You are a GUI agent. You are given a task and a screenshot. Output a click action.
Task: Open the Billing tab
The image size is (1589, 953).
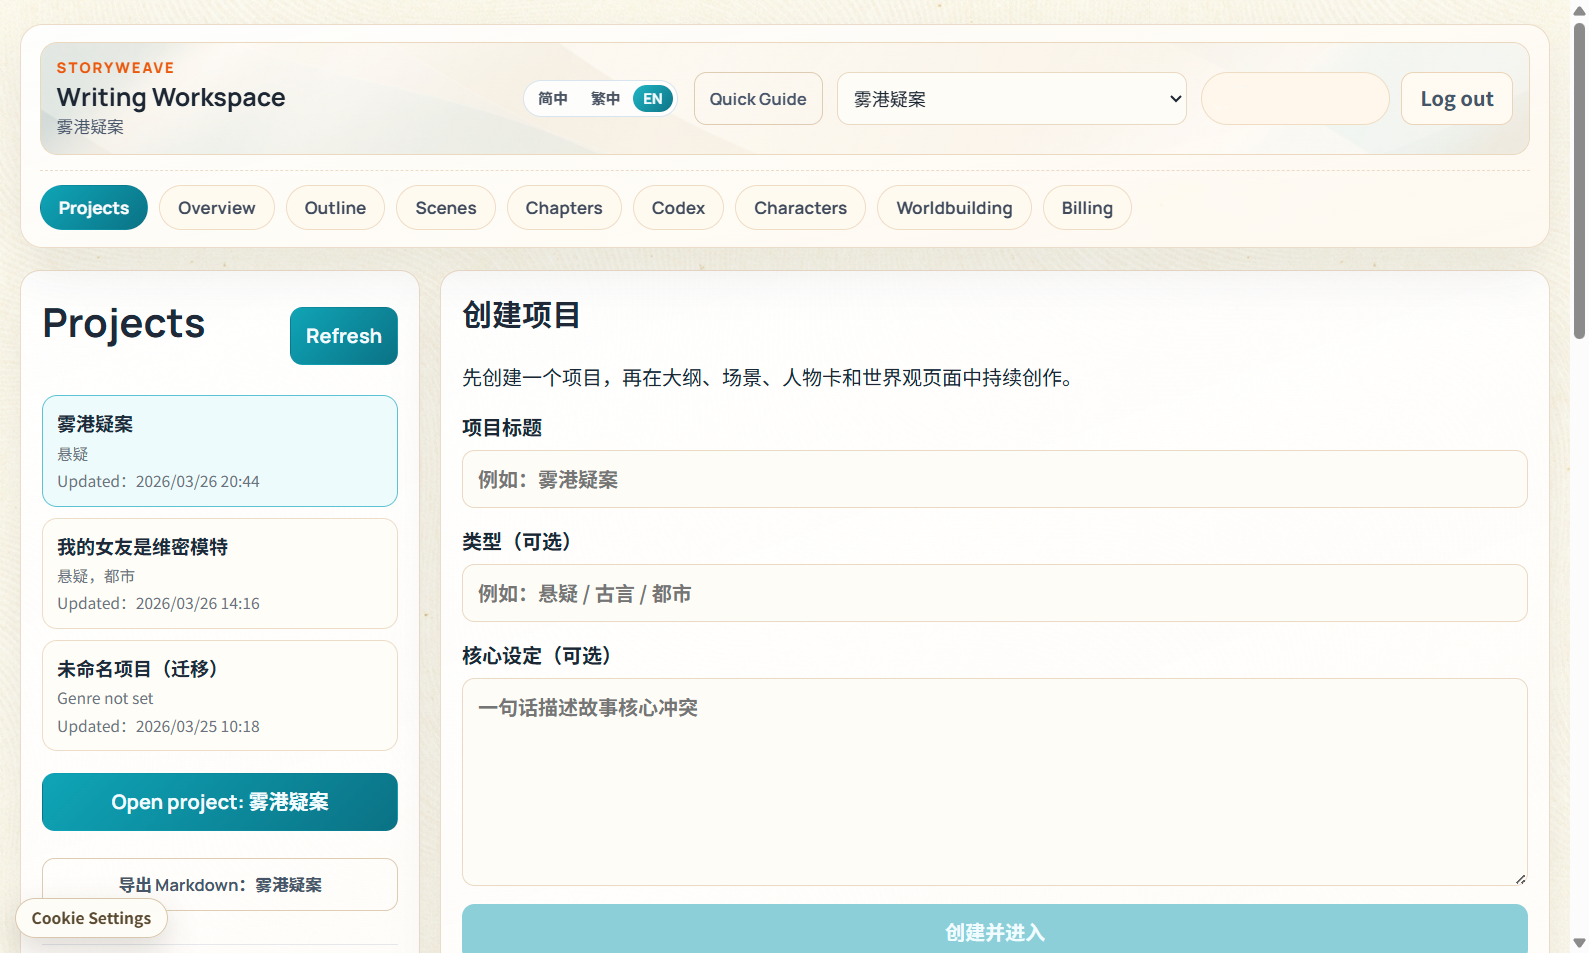1087,207
